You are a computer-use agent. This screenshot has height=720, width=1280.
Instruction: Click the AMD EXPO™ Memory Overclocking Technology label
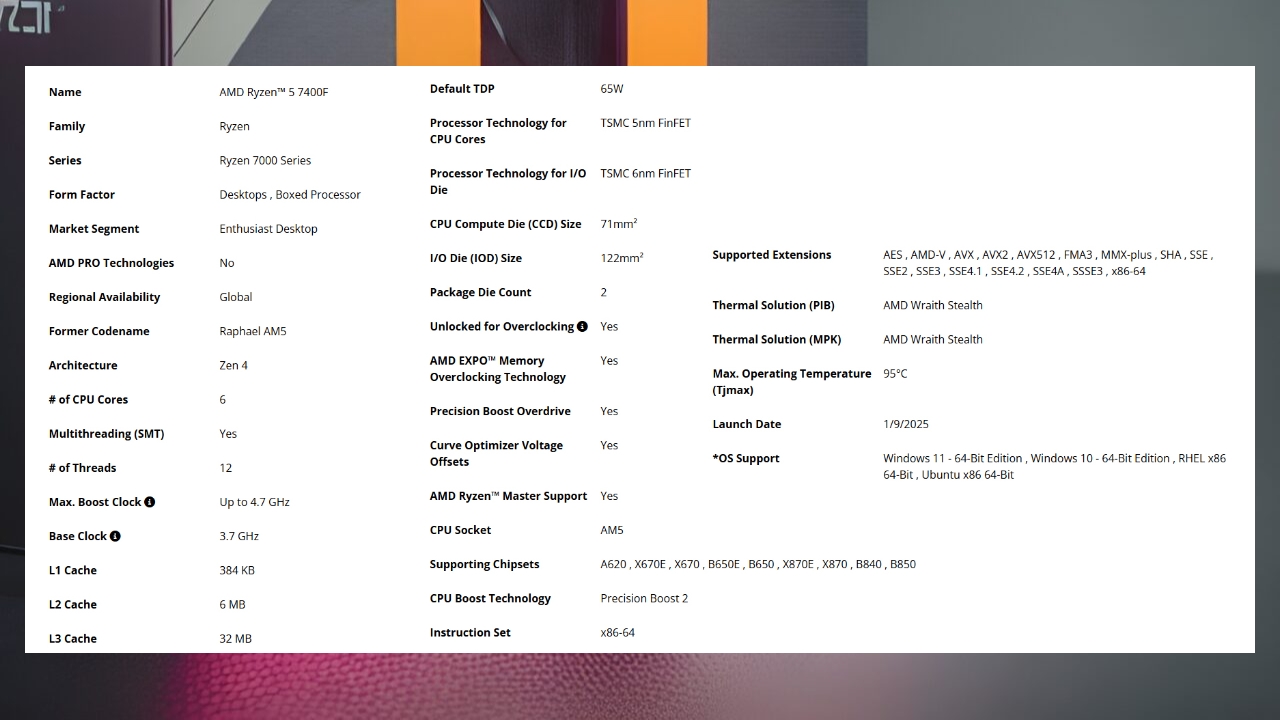coord(498,369)
